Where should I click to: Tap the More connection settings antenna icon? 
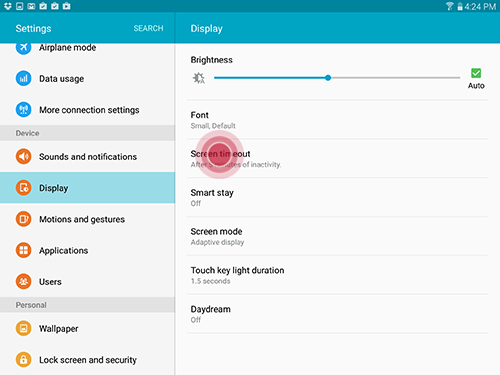[x=23, y=109]
